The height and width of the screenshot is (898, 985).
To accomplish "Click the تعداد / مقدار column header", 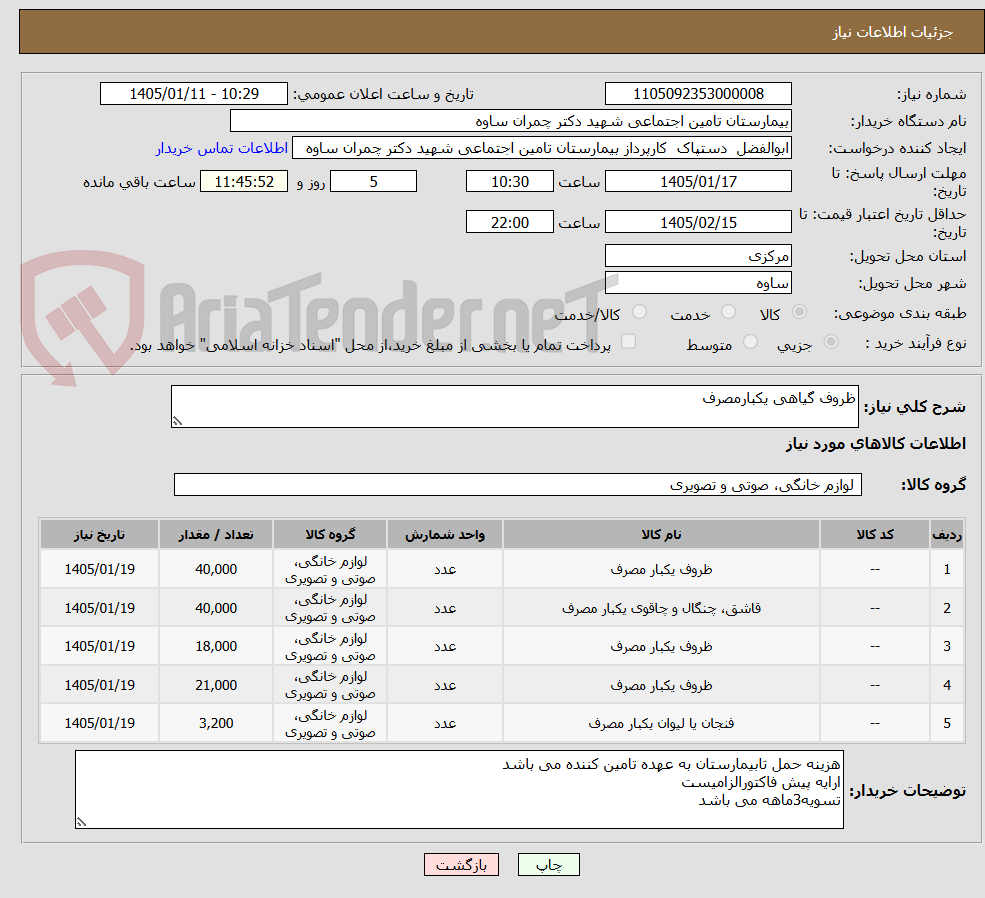I will pos(215,534).
